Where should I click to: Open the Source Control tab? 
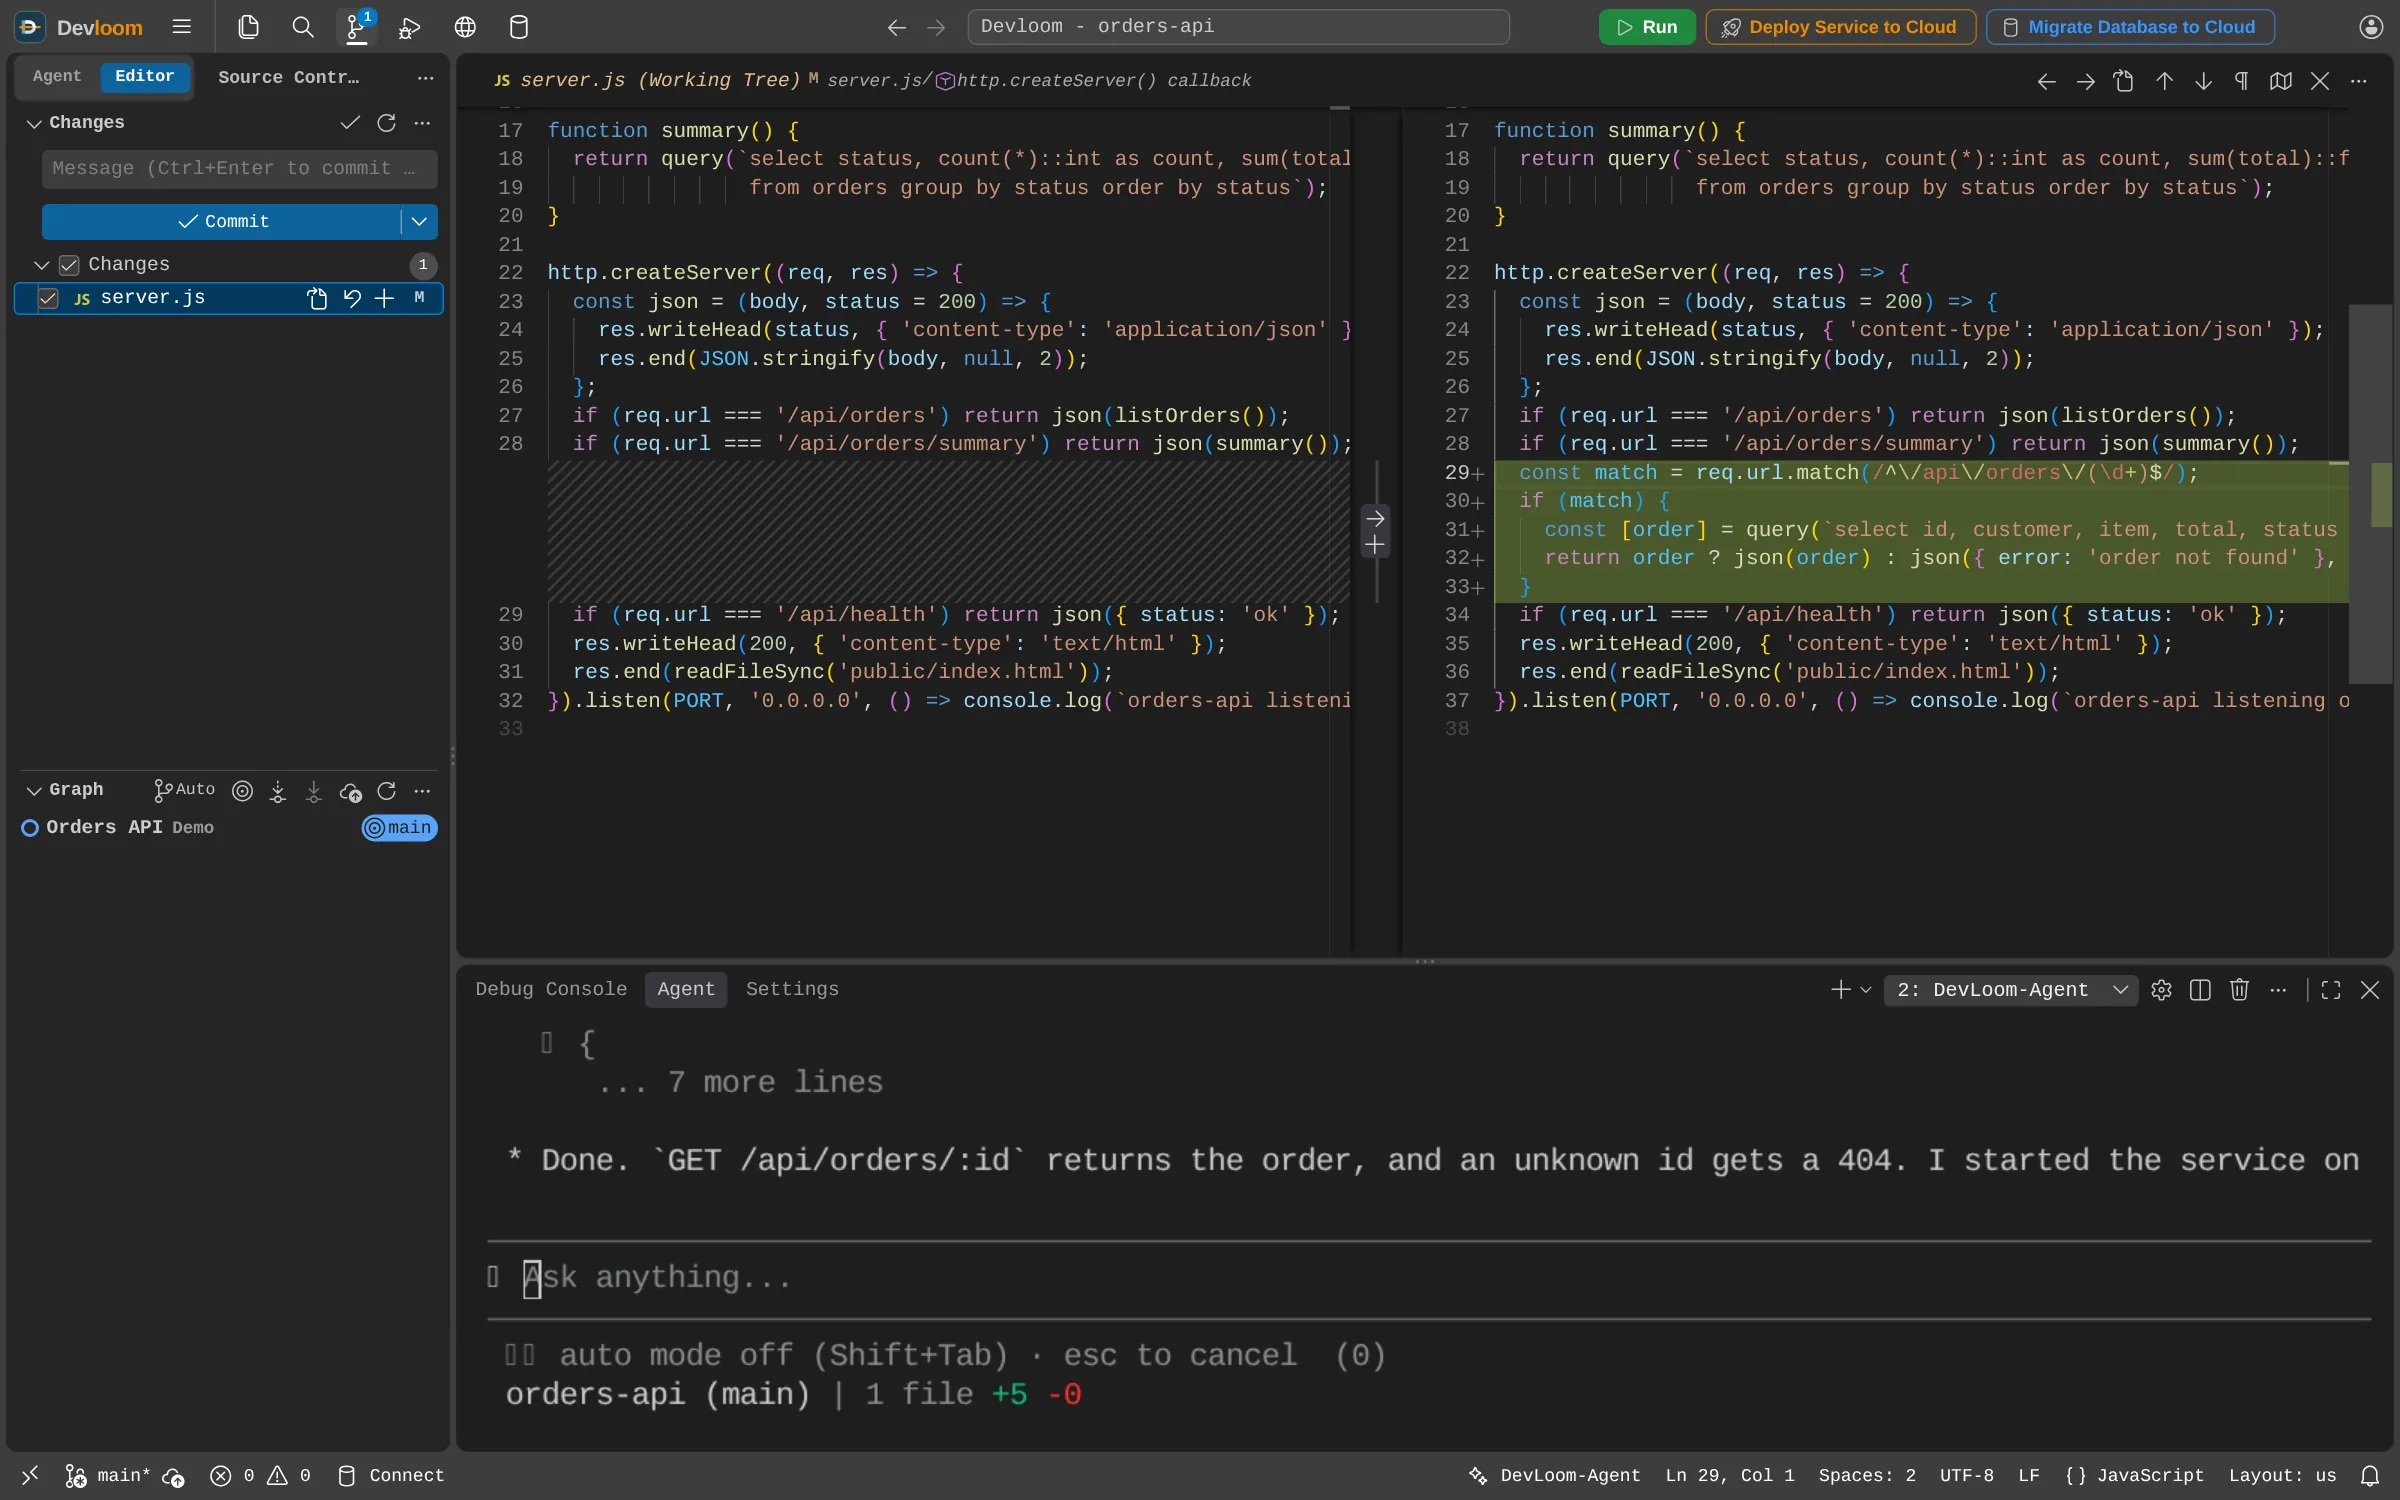point(288,77)
